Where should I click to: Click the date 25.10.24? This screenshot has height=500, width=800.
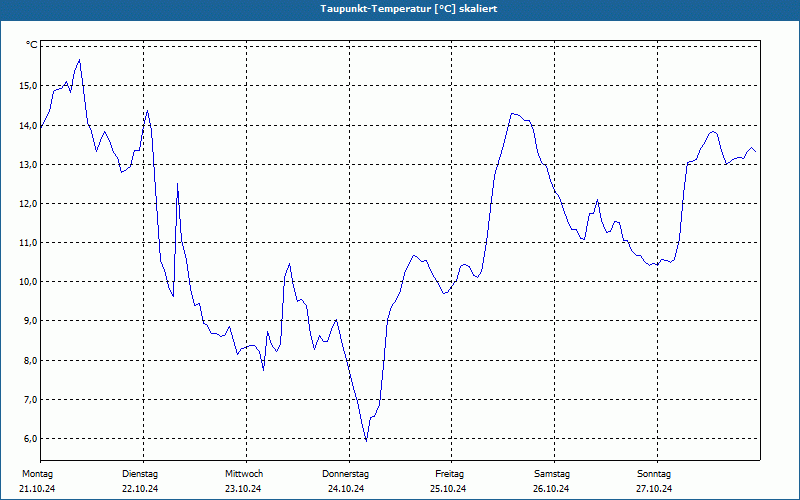click(x=448, y=489)
